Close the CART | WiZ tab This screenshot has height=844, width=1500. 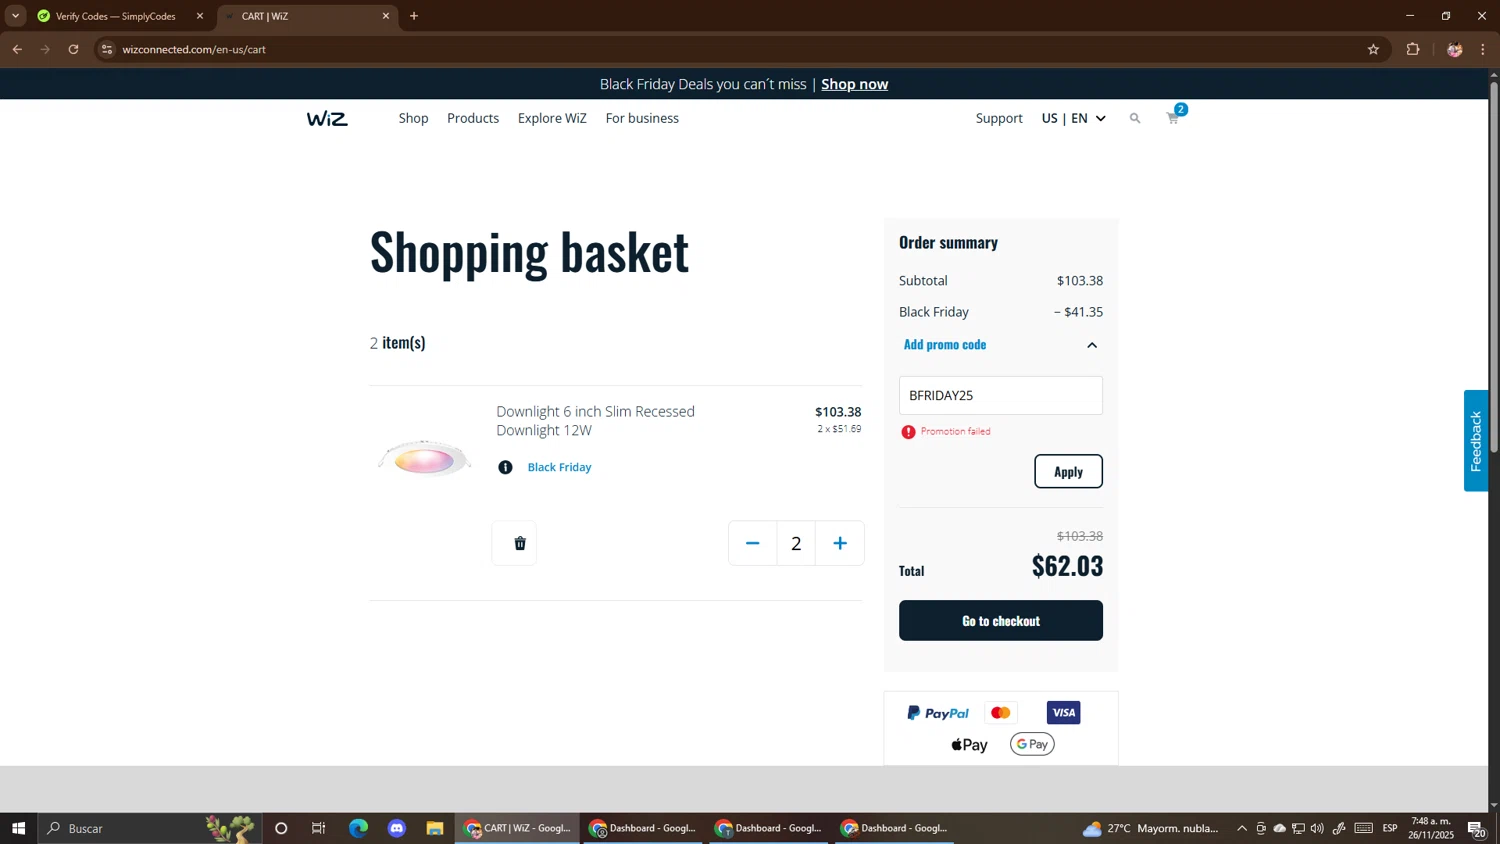pos(386,16)
